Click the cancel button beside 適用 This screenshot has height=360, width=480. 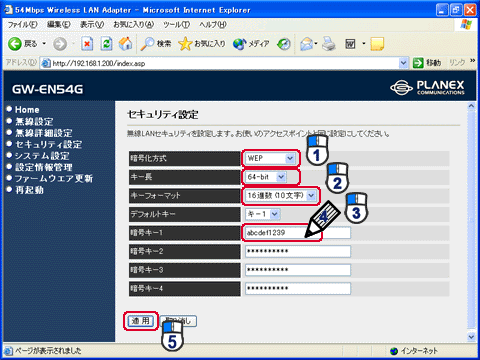(179, 321)
